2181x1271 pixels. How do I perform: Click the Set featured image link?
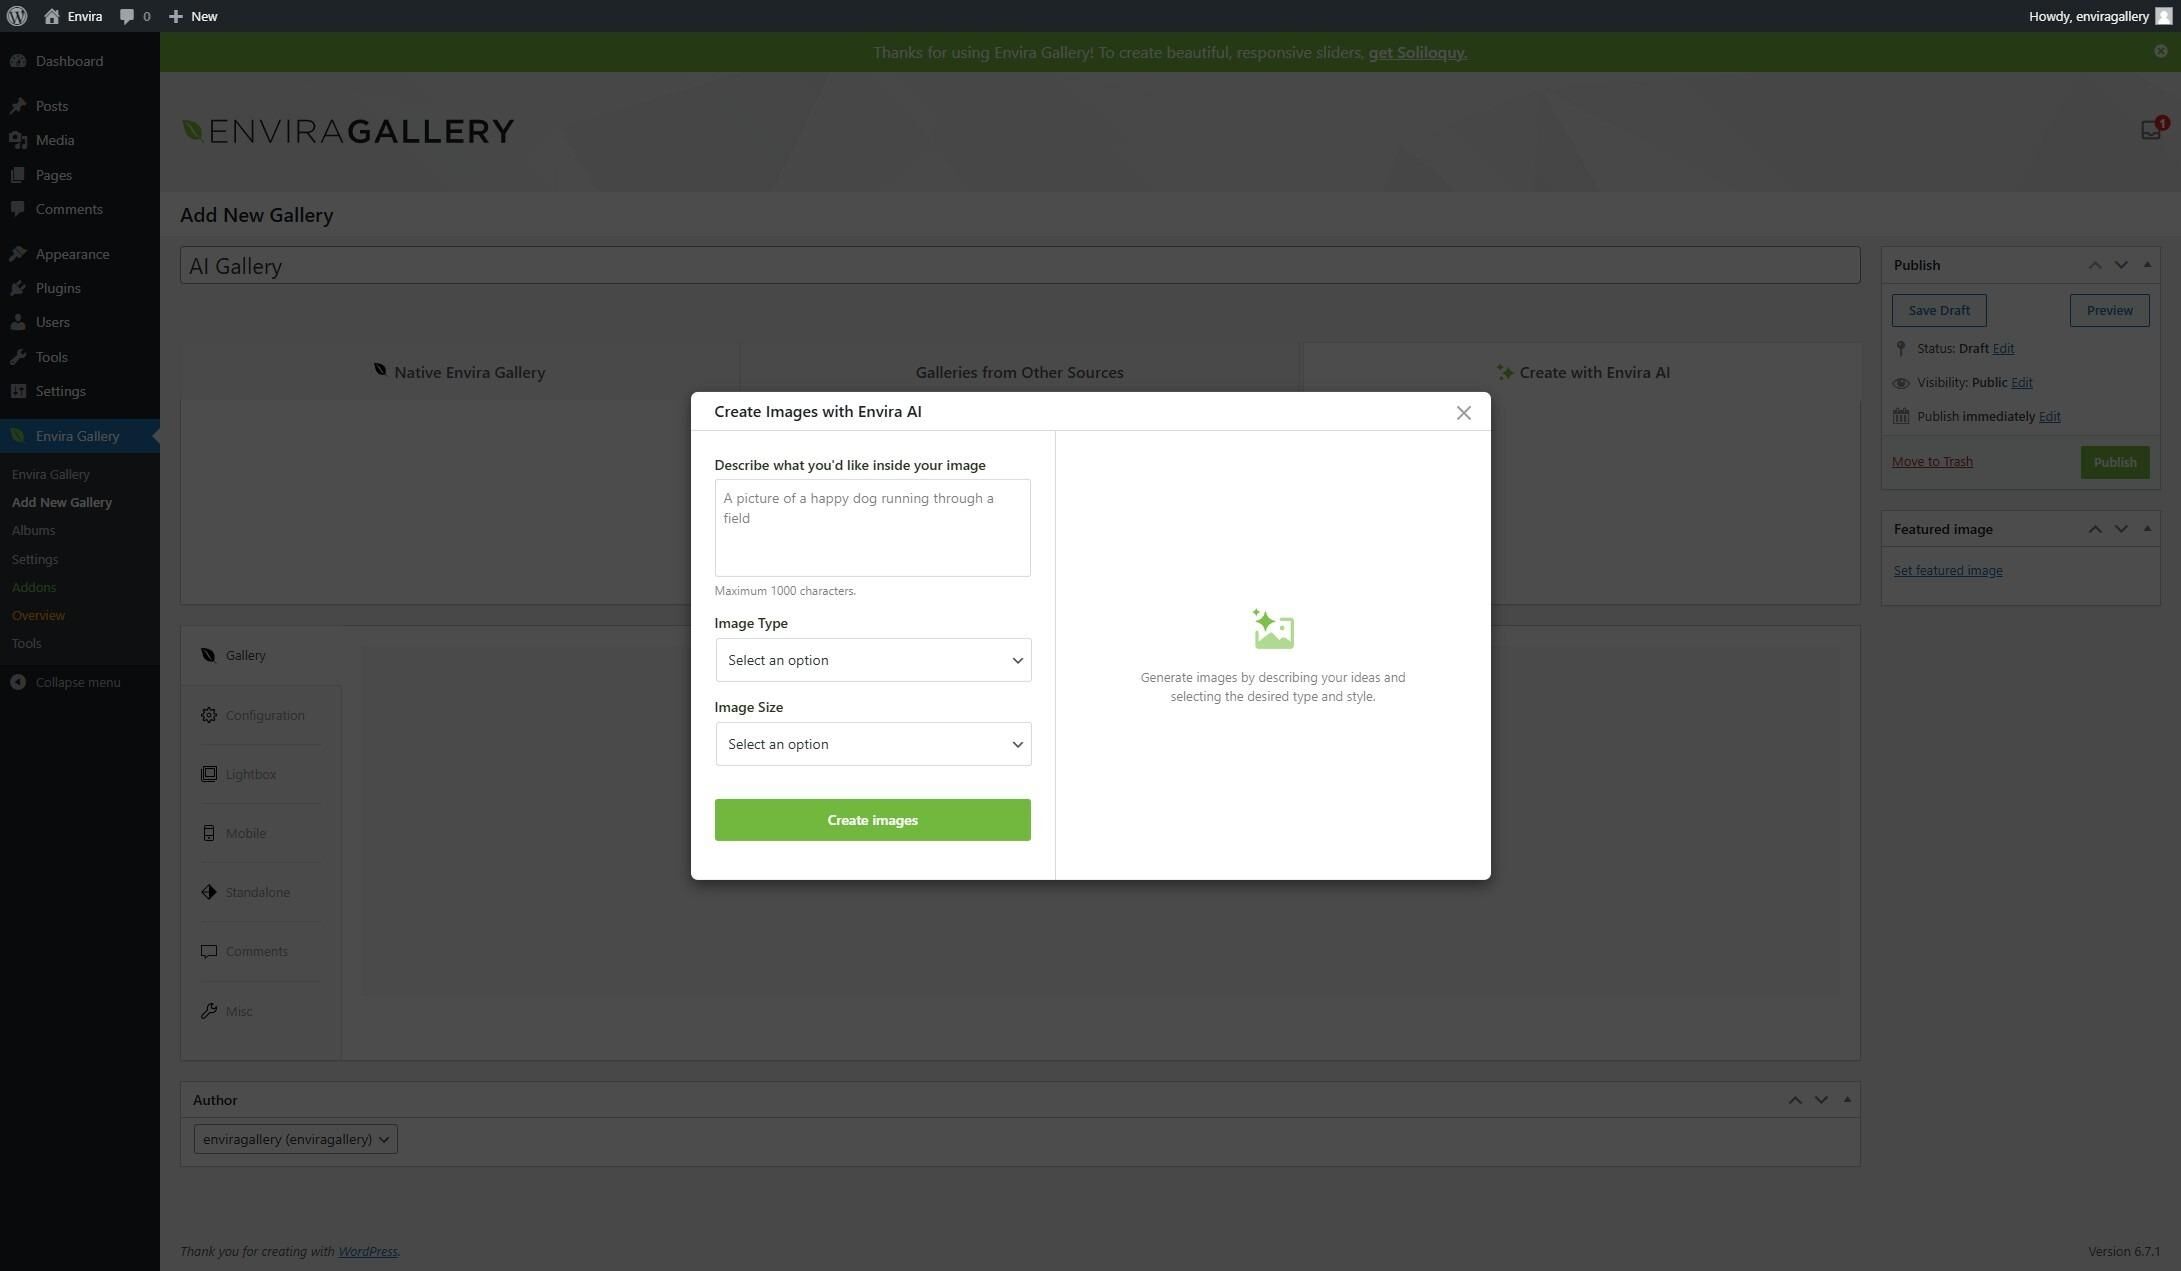point(1947,571)
